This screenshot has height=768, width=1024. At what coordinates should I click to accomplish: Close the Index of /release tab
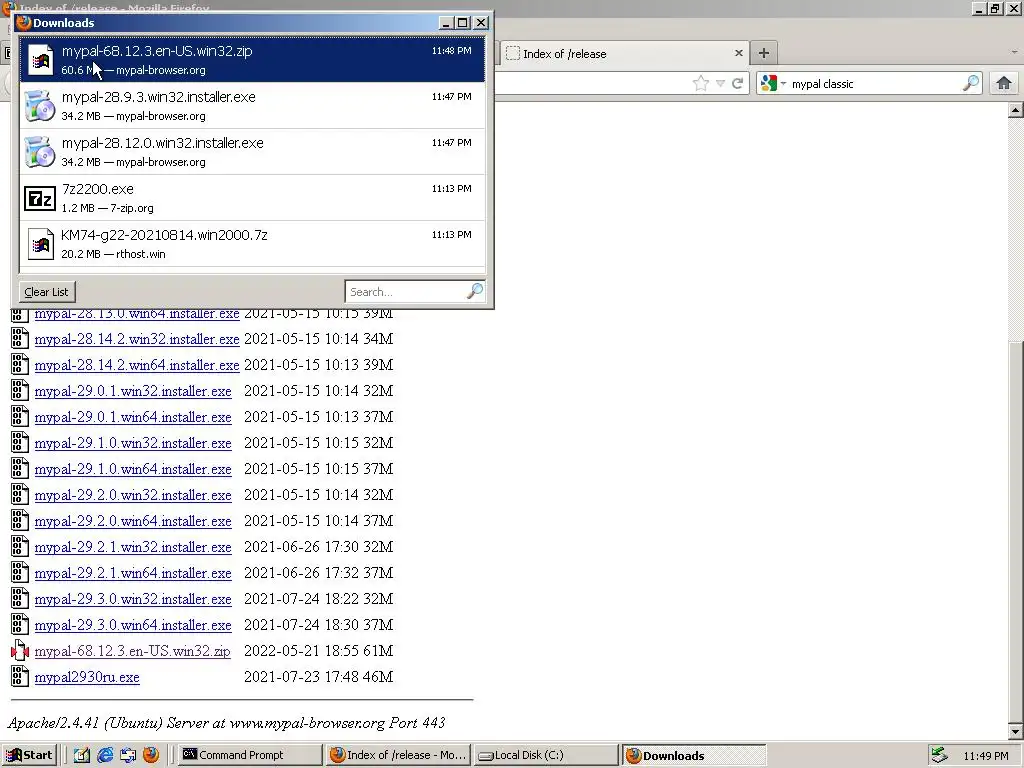(x=739, y=53)
